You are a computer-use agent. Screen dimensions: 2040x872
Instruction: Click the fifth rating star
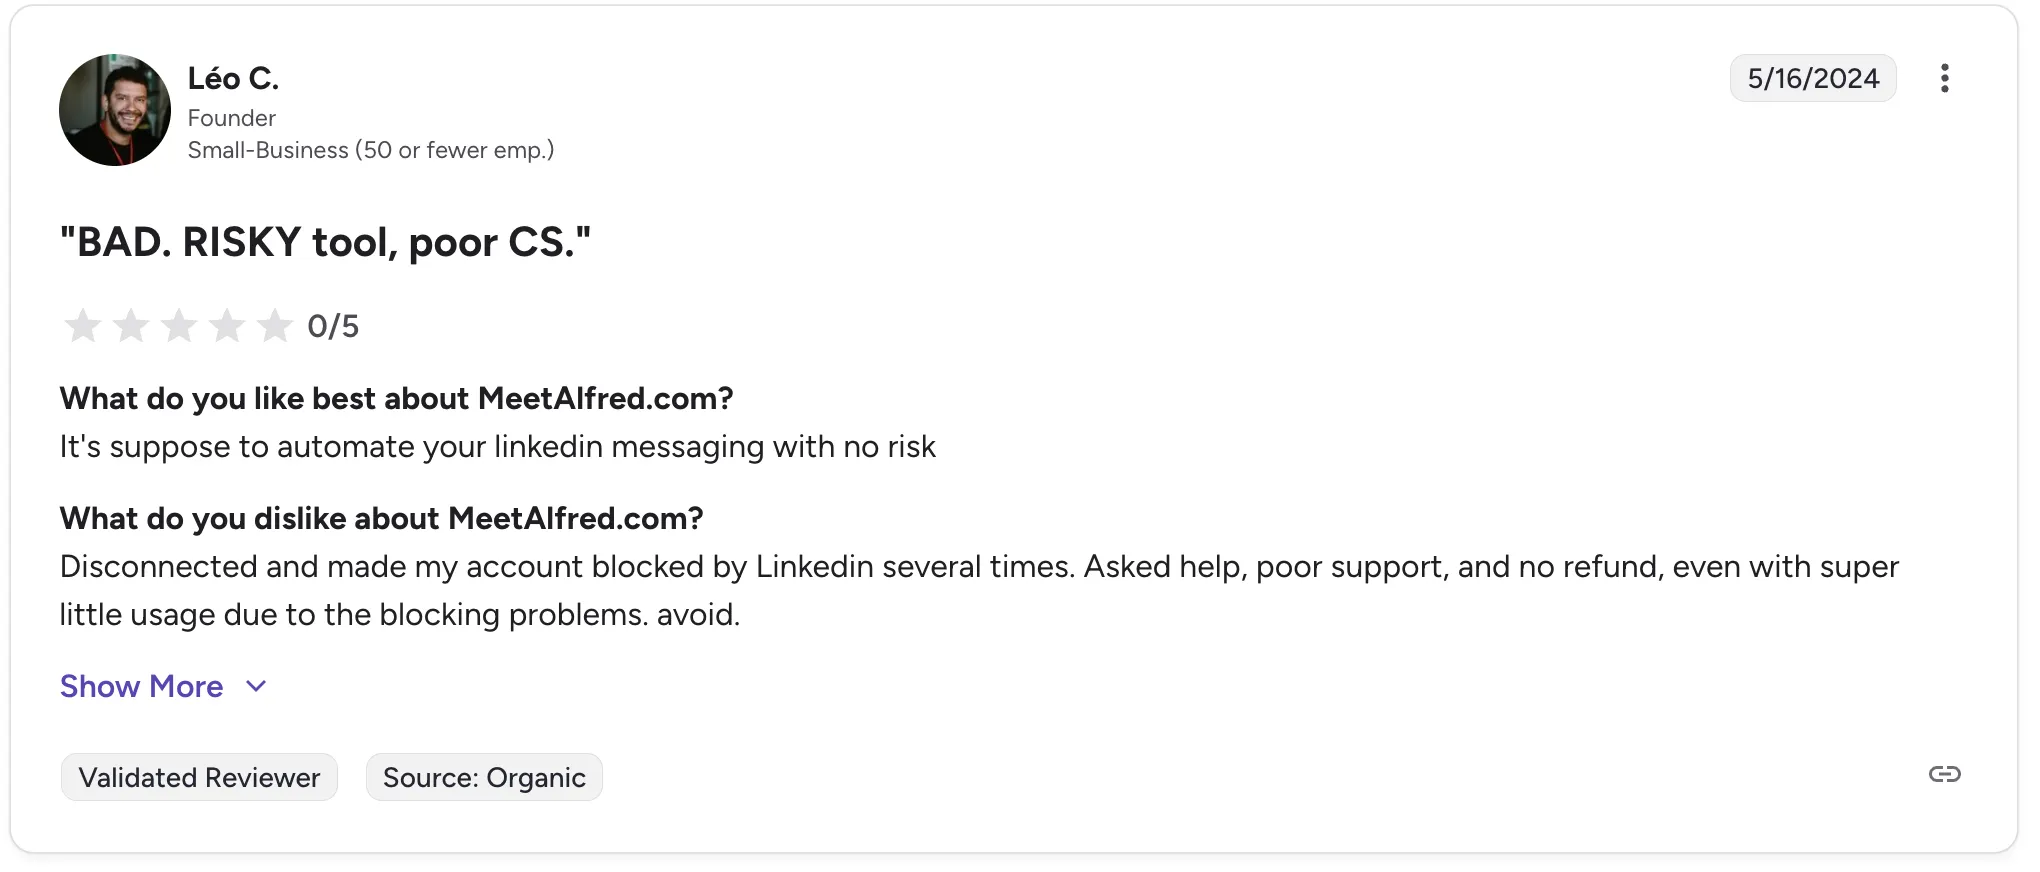point(274,326)
